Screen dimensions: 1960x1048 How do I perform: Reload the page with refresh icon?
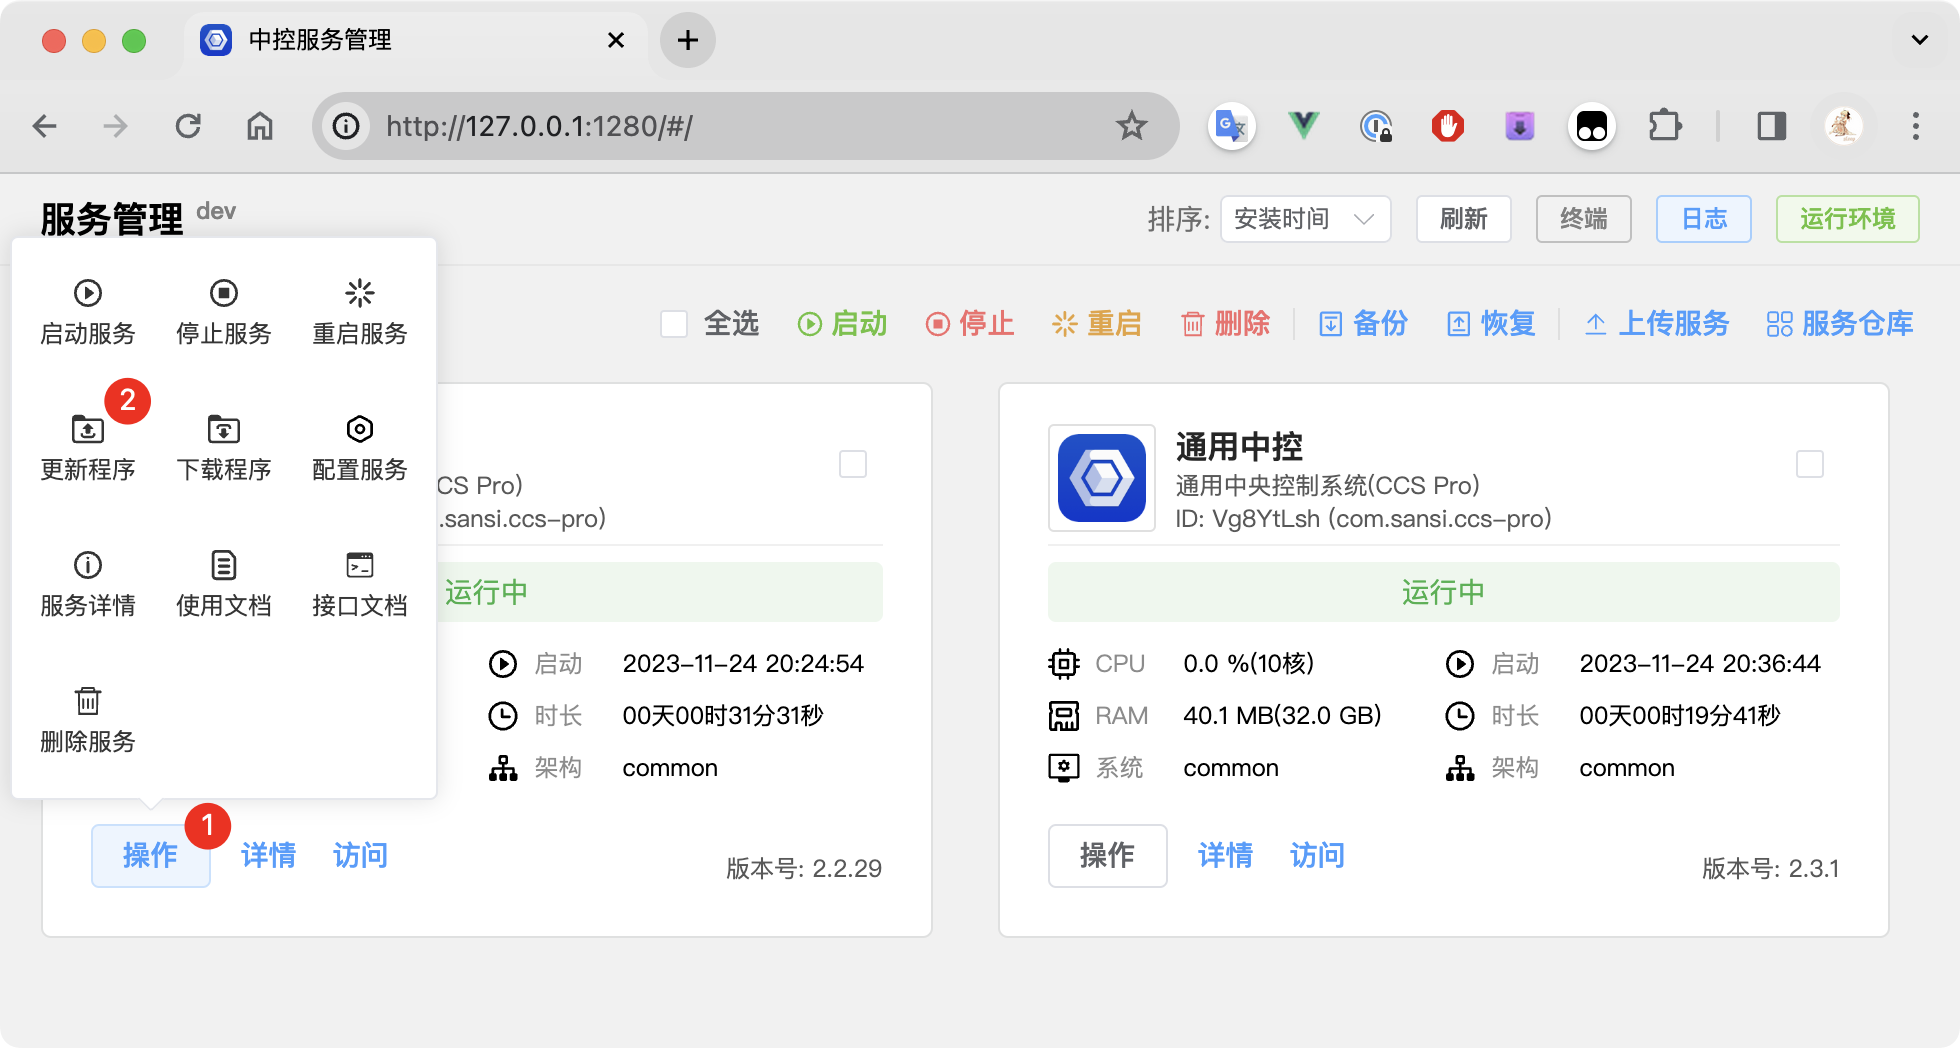click(188, 126)
